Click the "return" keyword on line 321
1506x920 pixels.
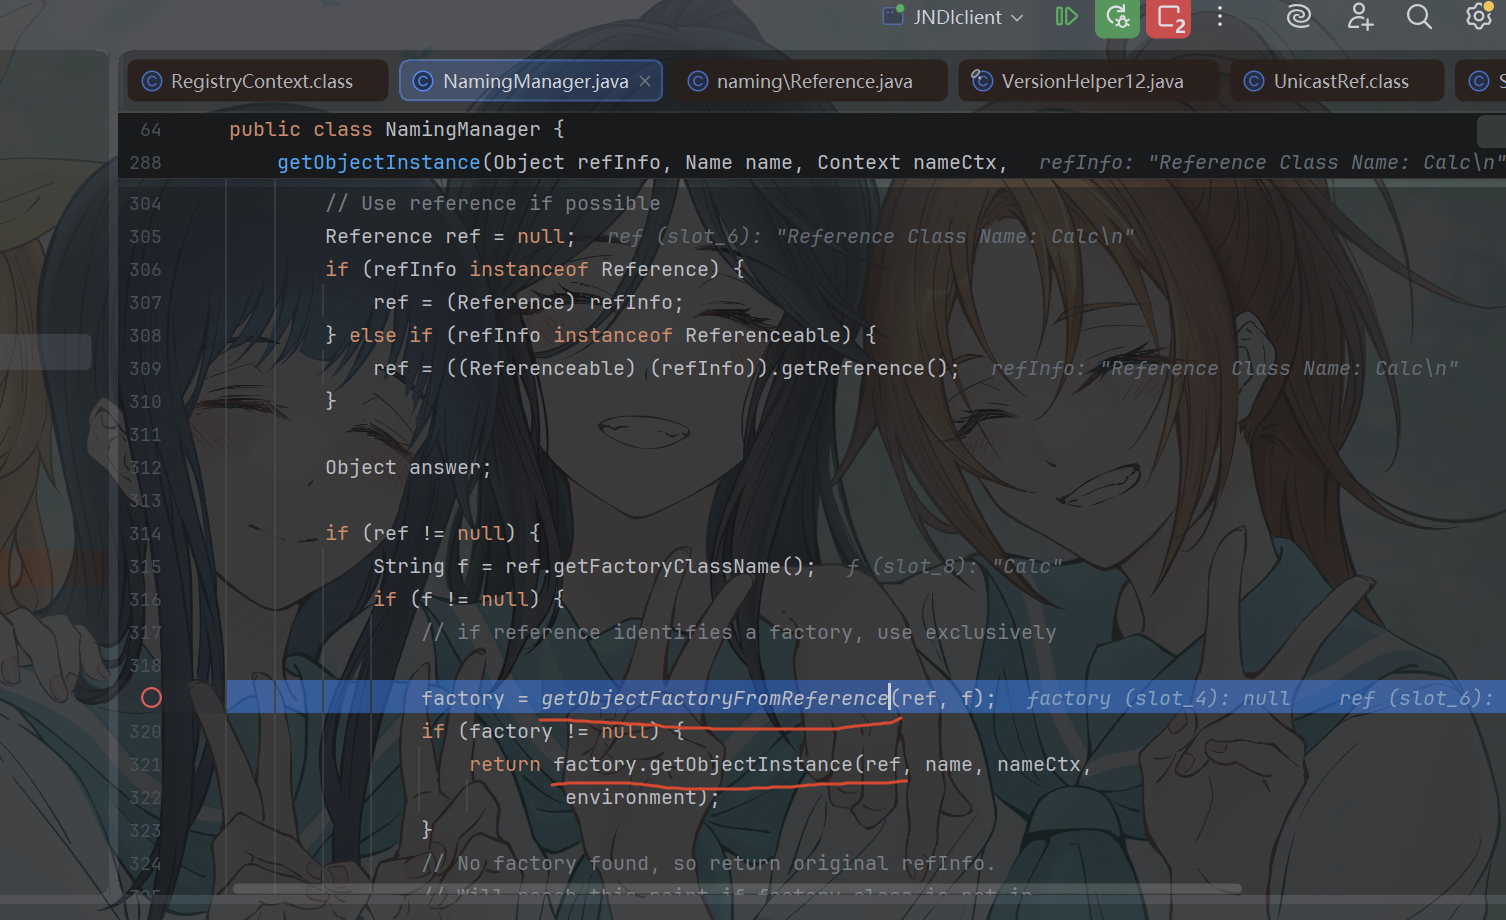pos(505,765)
